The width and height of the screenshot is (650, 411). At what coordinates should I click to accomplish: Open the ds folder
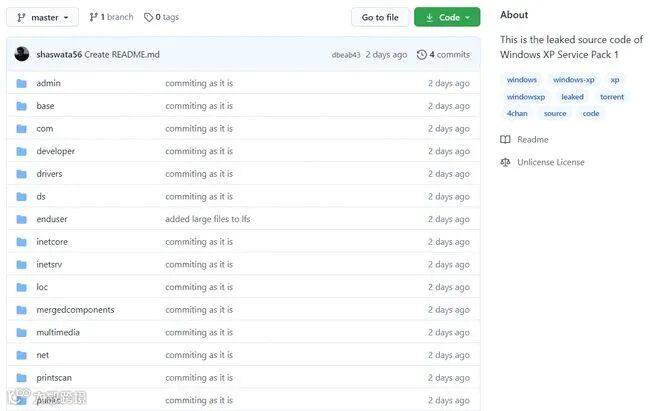pos(41,196)
